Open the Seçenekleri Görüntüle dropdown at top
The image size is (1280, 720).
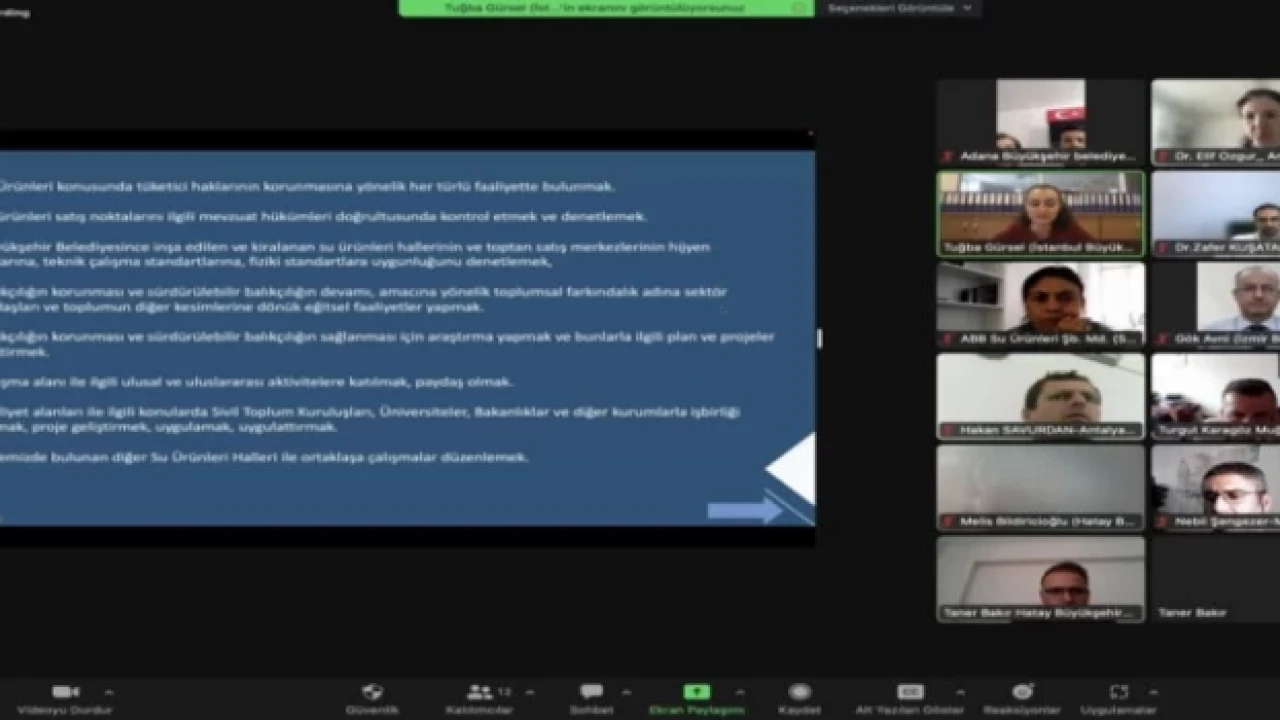[x=898, y=8]
